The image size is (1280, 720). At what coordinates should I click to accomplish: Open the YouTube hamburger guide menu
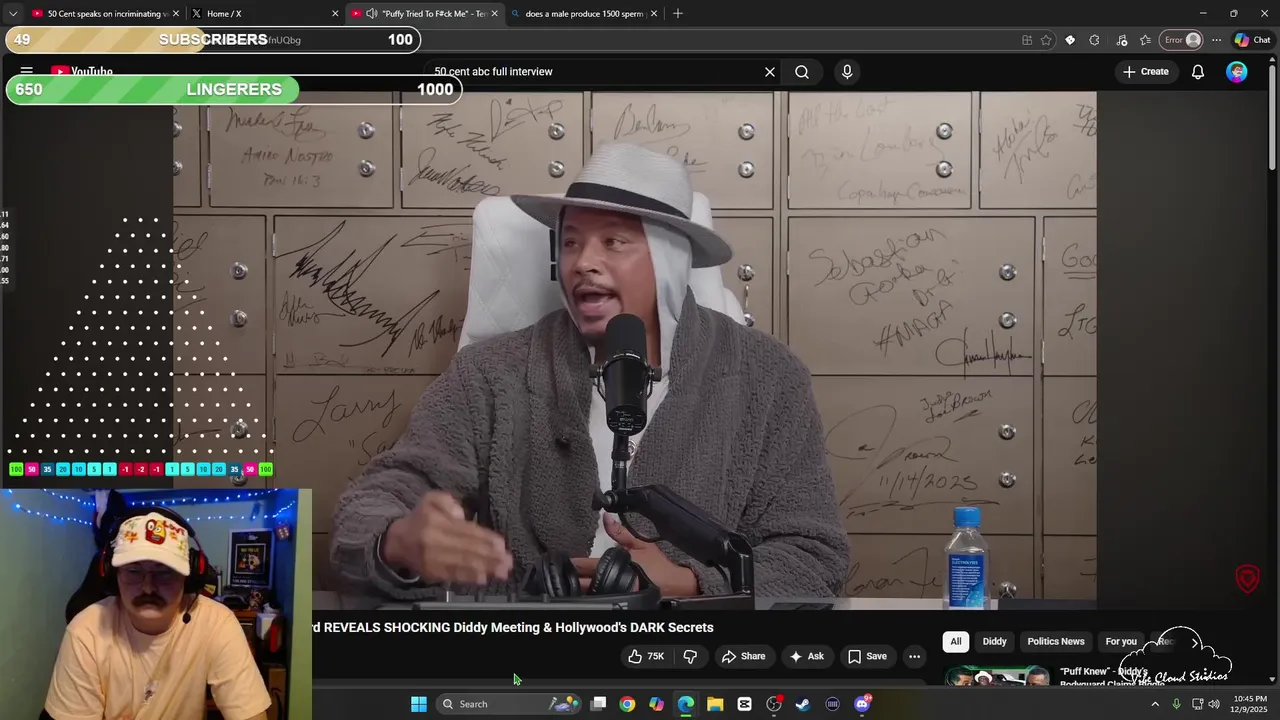click(x=27, y=72)
